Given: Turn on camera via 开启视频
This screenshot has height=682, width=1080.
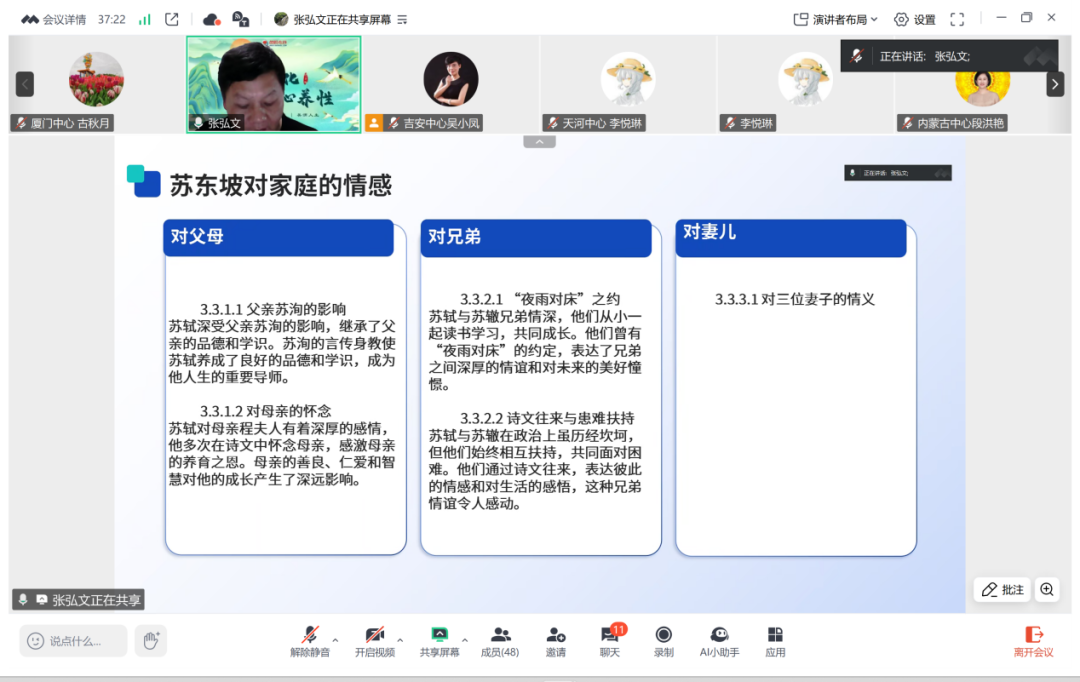Looking at the screenshot, I should tap(375, 640).
